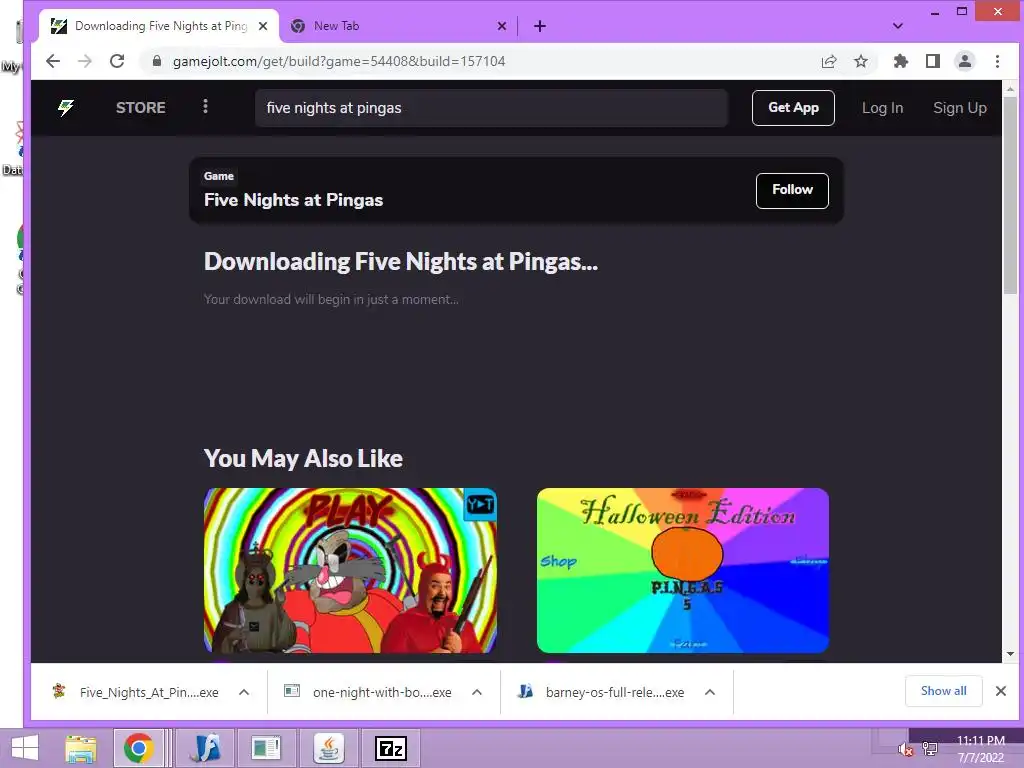This screenshot has width=1024, height=768.
Task: Bookmark this page with the star
Action: [861, 61]
